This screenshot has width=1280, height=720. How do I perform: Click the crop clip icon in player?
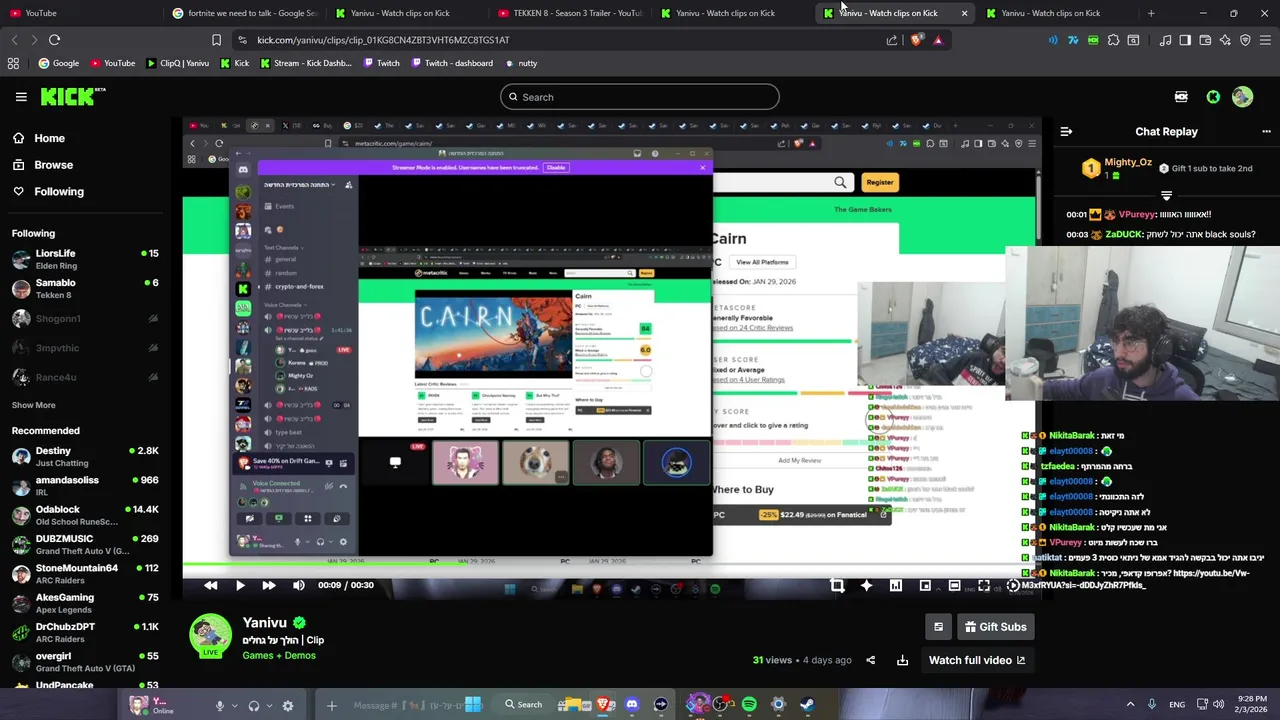point(837,586)
